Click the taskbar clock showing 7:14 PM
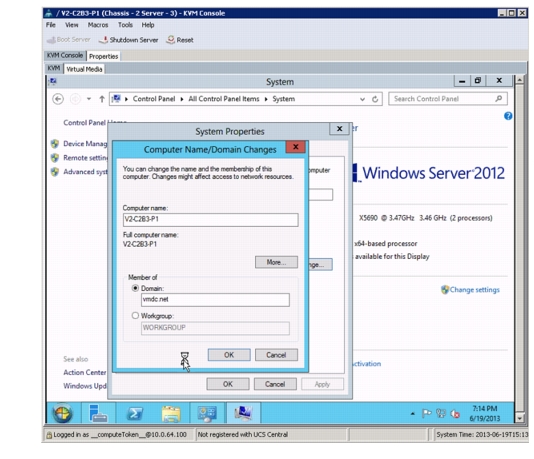The image size is (534, 459). (485, 413)
